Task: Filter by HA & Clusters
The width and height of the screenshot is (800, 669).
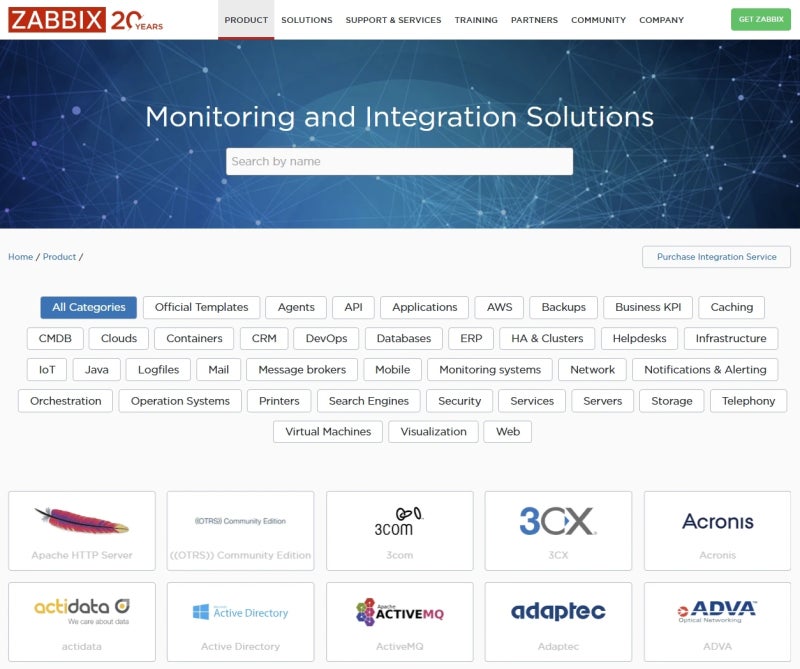Action: [x=547, y=338]
